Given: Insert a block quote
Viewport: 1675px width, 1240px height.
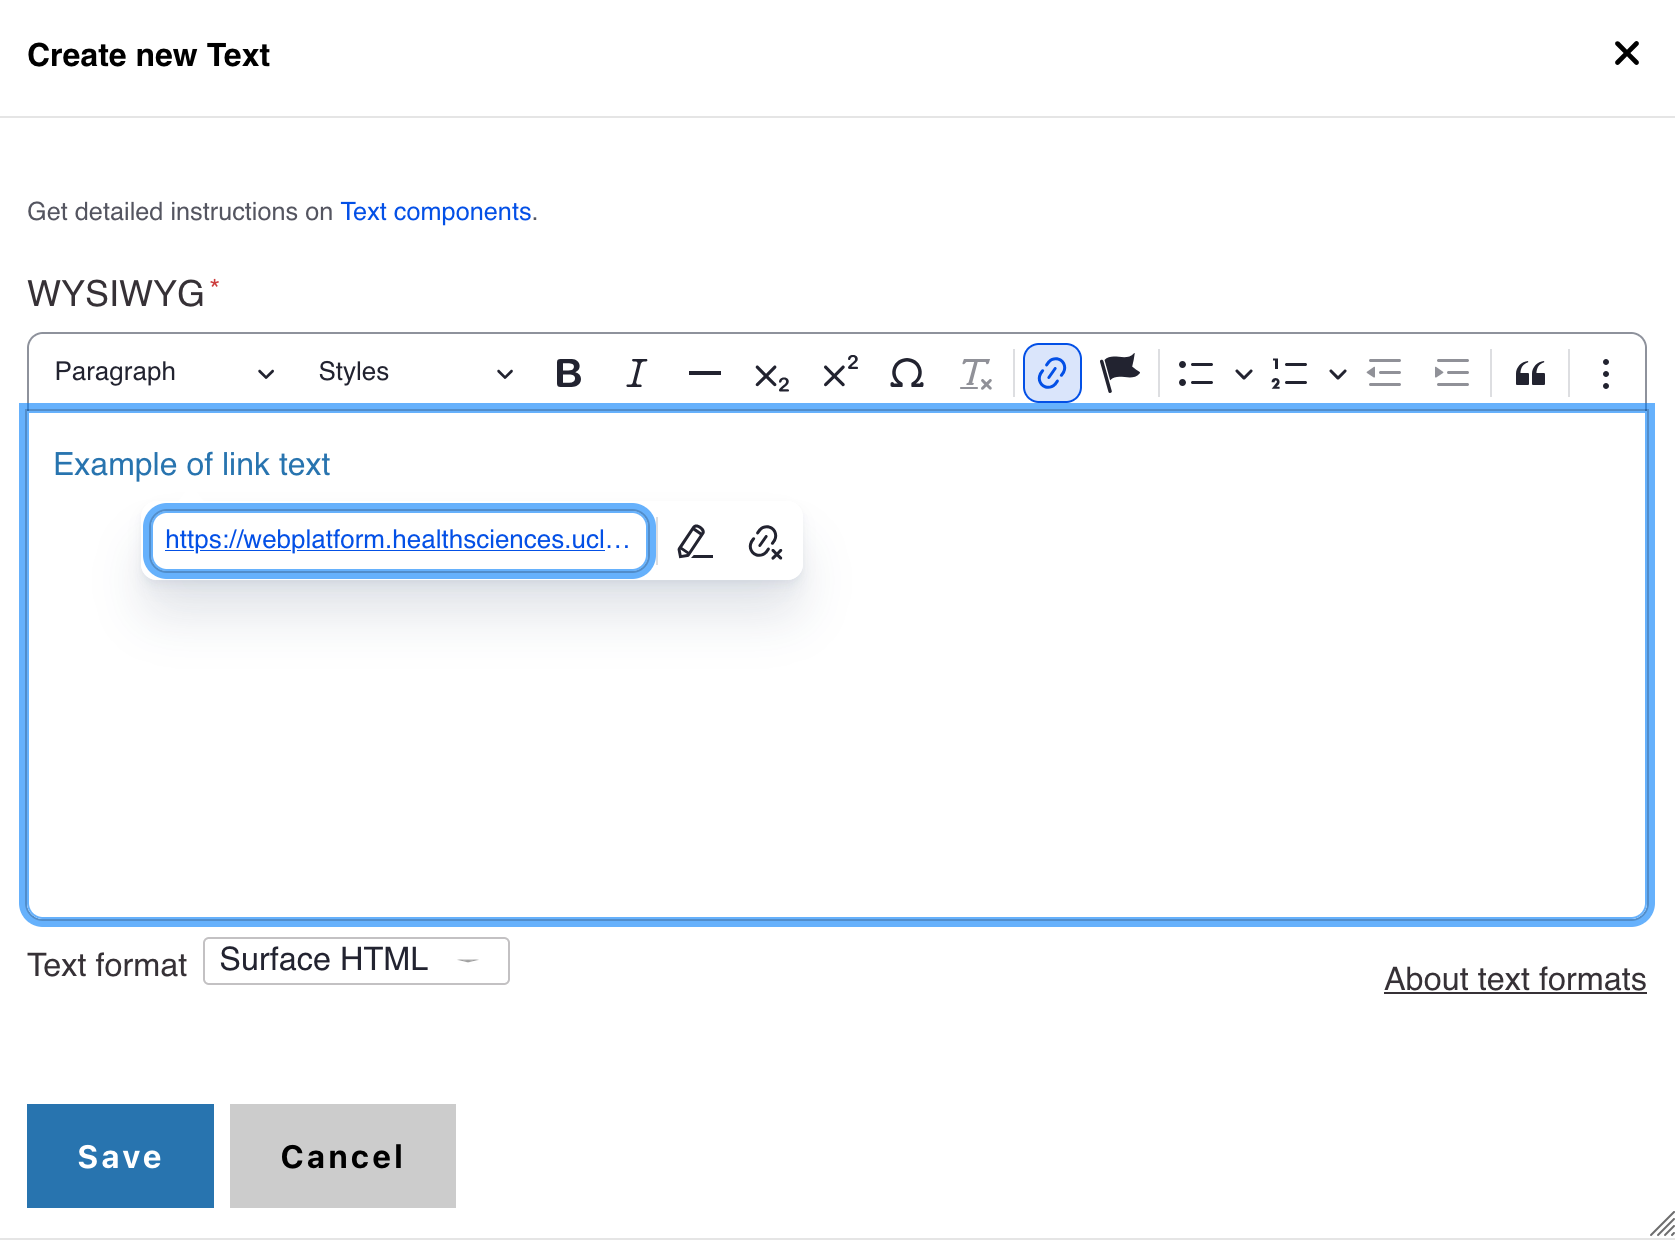Looking at the screenshot, I should pyautogui.click(x=1530, y=373).
